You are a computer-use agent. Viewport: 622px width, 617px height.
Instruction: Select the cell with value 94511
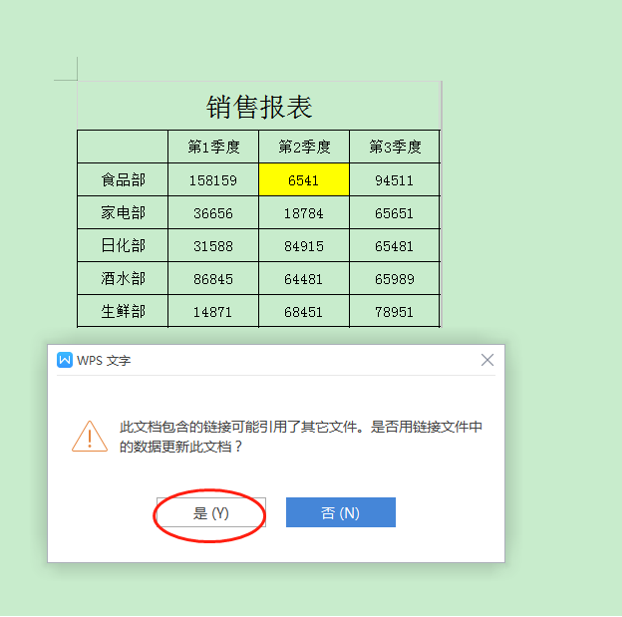[x=395, y=180]
